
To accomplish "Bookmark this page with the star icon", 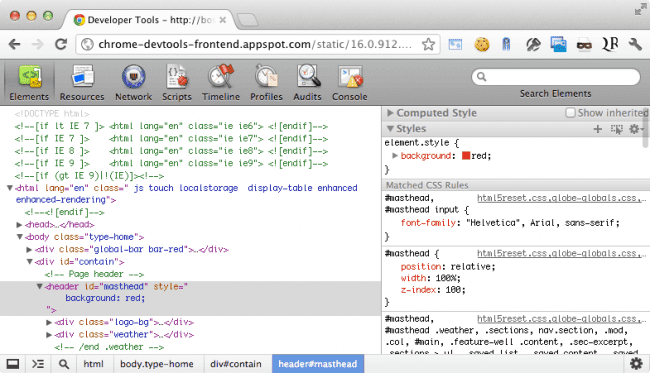I will [429, 44].
